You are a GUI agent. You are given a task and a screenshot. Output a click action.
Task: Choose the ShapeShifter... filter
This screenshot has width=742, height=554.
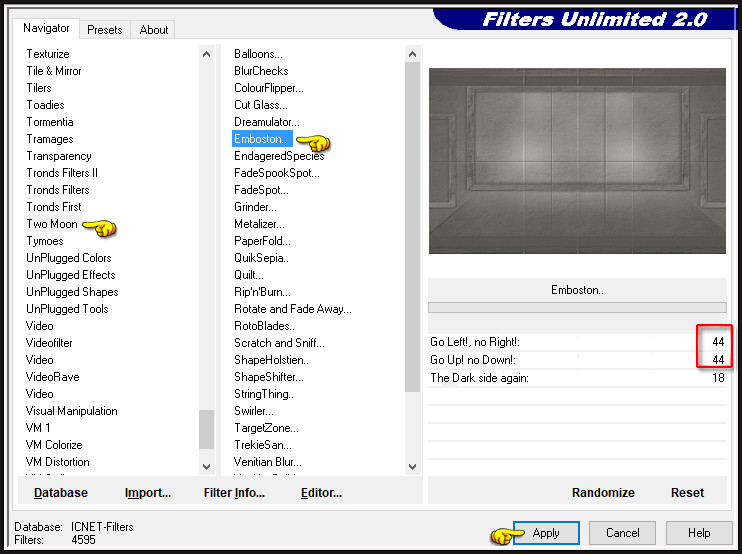269,377
